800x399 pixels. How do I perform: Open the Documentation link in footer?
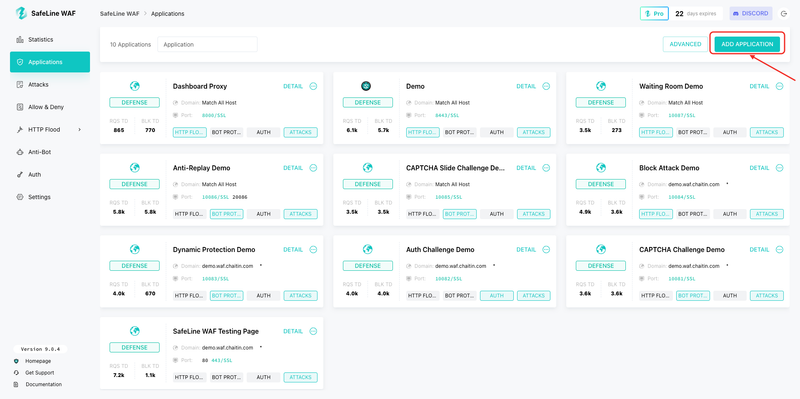point(43,384)
